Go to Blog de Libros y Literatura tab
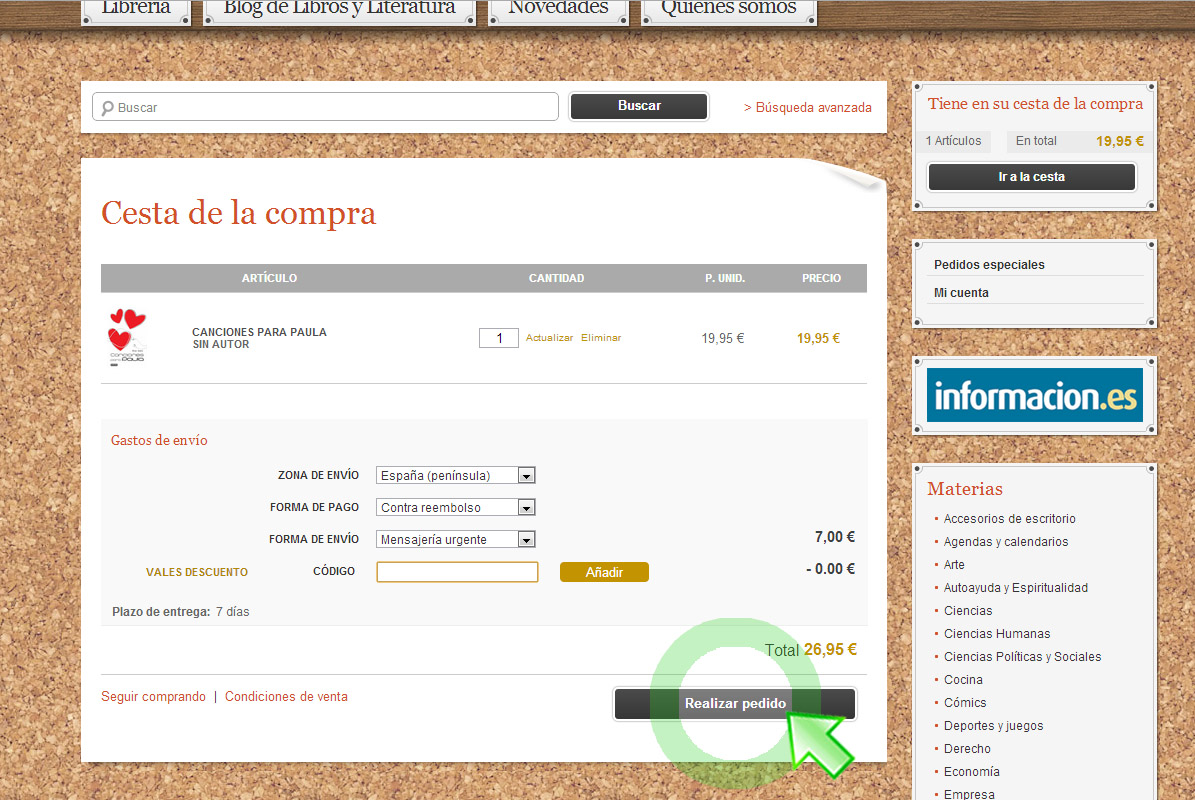Image resolution: width=1195 pixels, height=800 pixels. (339, 9)
